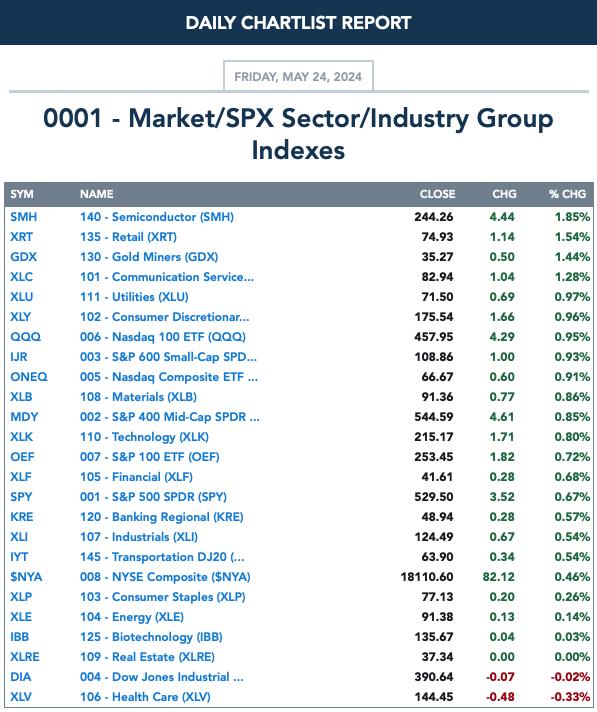This screenshot has width=597, height=712.
Task: Select the ONEQ symbol link
Action: (x=29, y=376)
